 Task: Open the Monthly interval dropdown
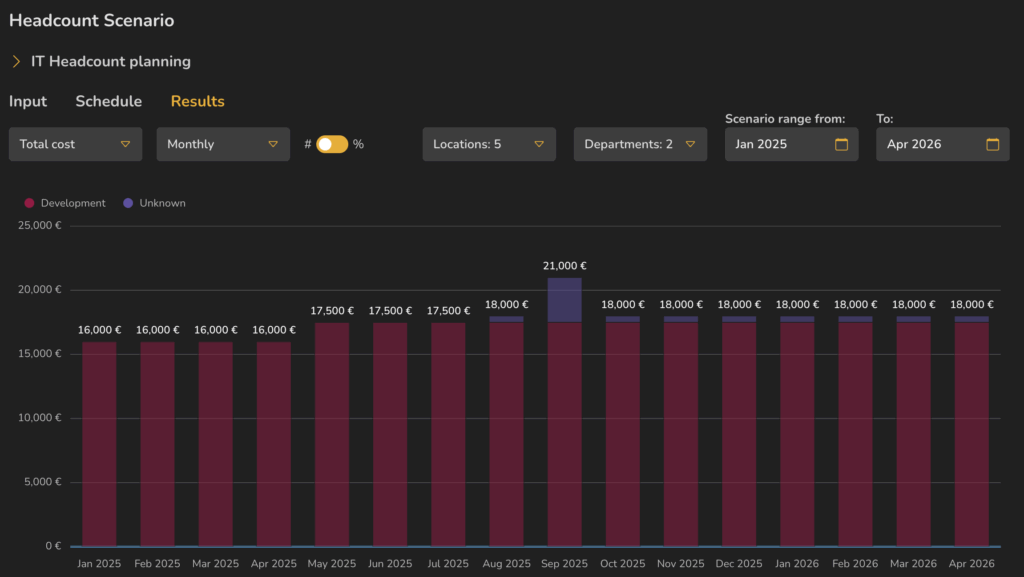coord(223,144)
